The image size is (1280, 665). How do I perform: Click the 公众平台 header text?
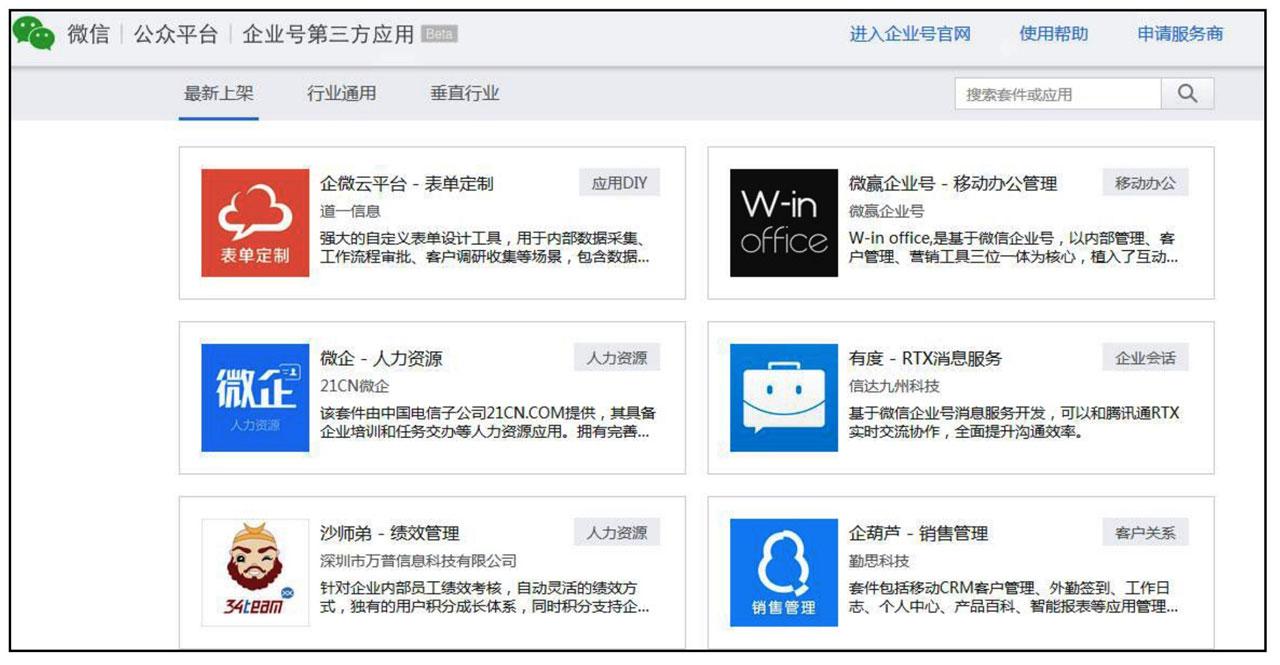pyautogui.click(x=176, y=34)
